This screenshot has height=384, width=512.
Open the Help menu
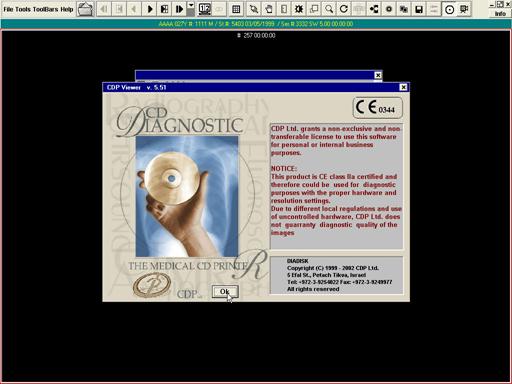click(67, 9)
